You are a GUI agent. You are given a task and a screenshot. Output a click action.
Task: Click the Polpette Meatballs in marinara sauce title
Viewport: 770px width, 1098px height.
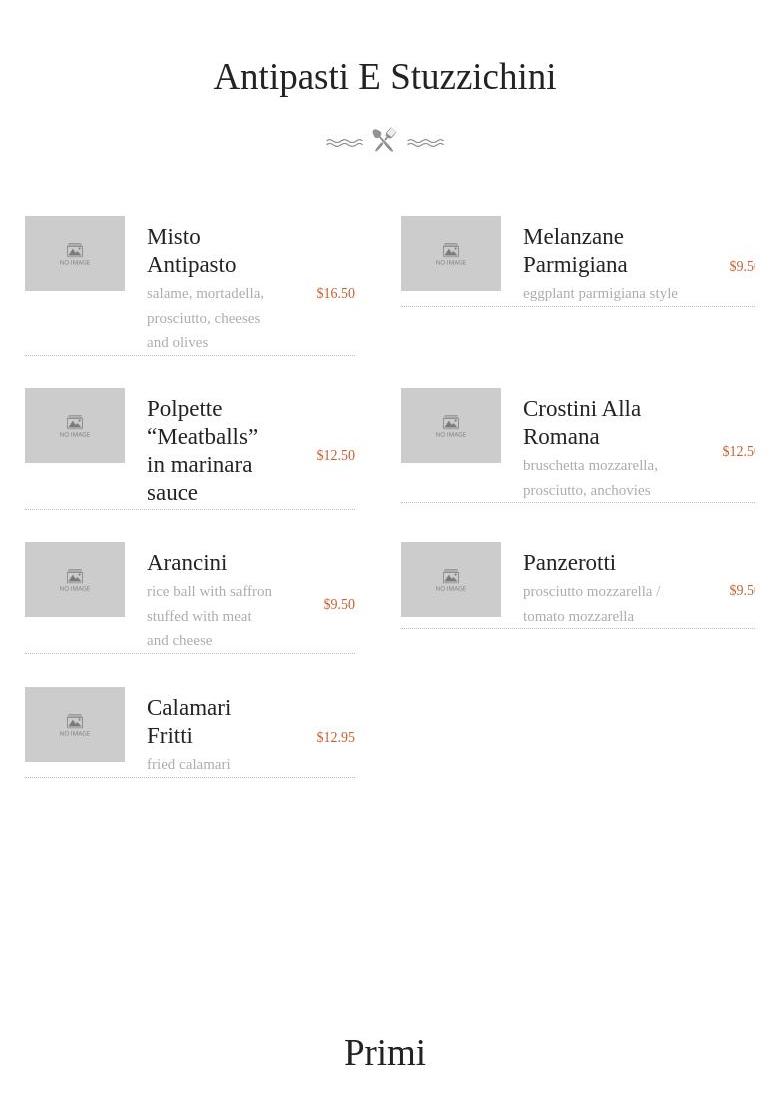[x=201, y=451]
